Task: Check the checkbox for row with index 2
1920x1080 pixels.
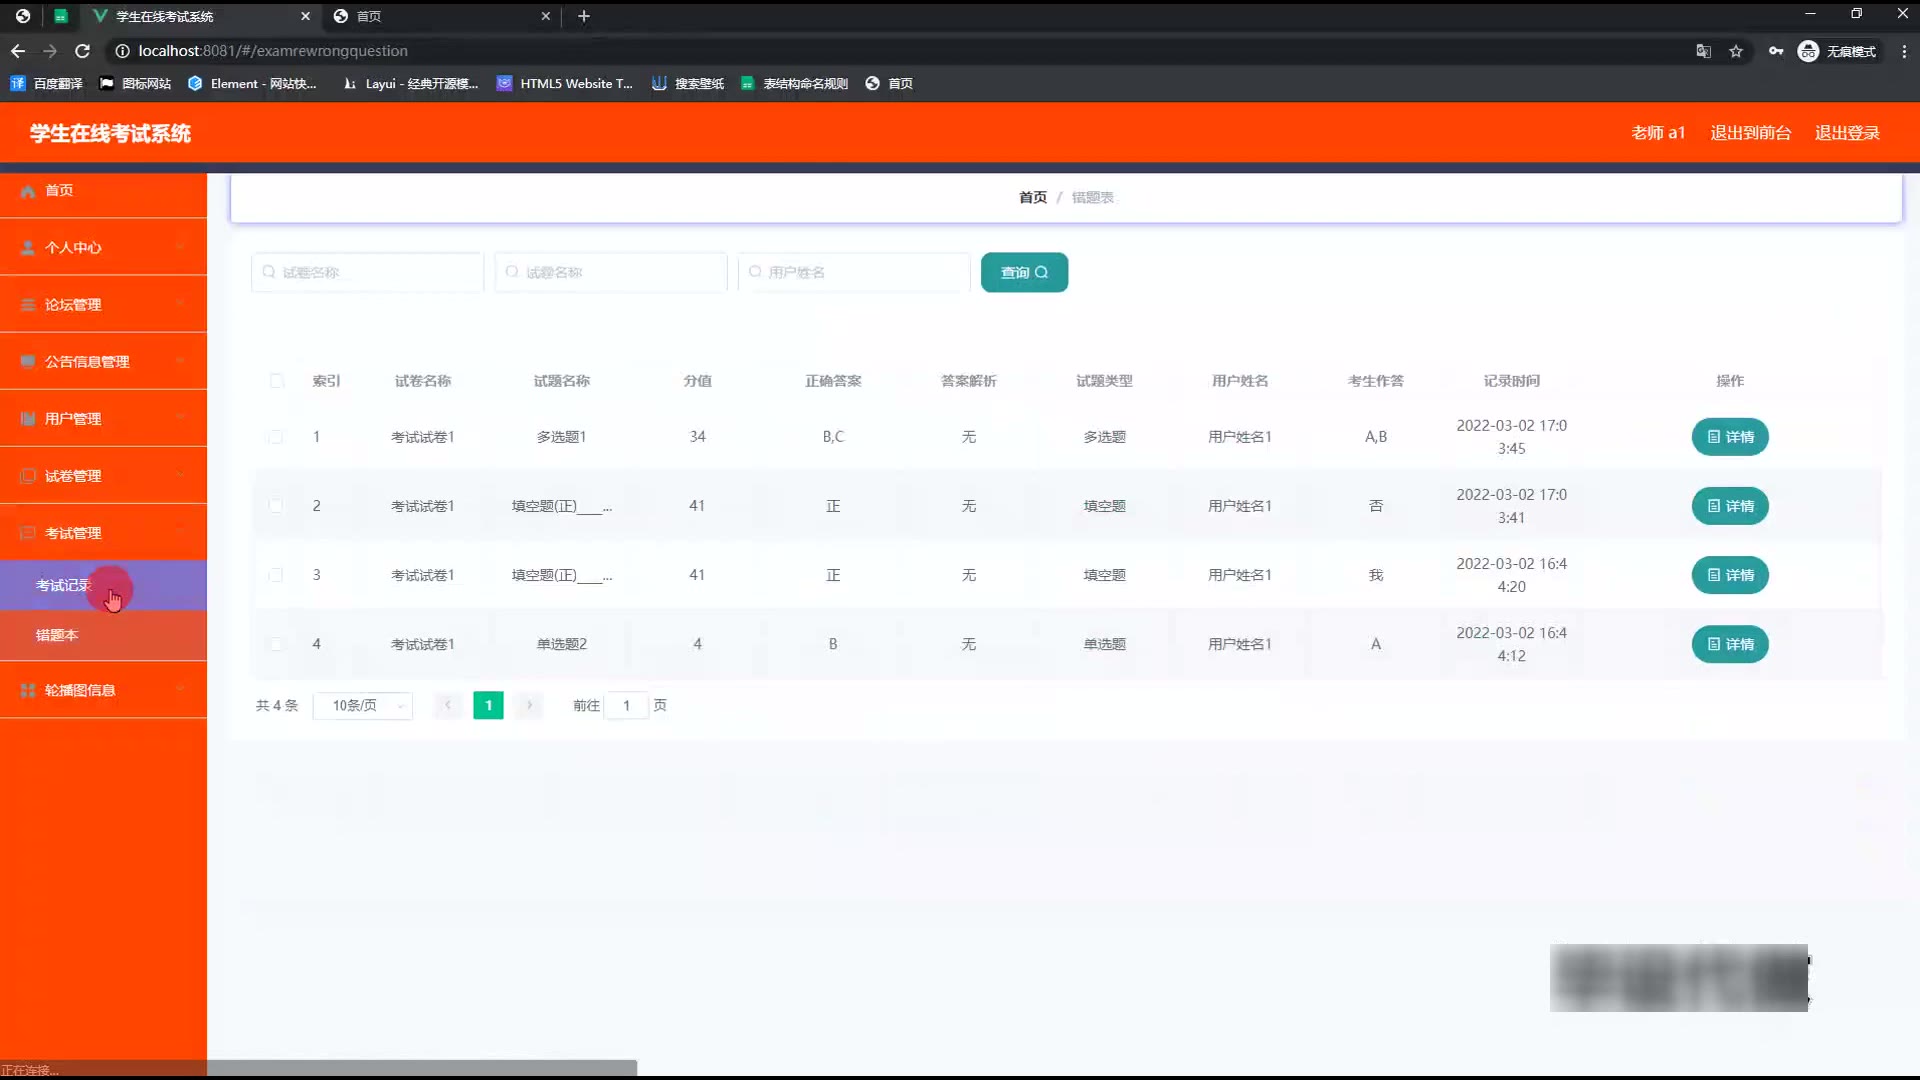Action: pos(276,506)
